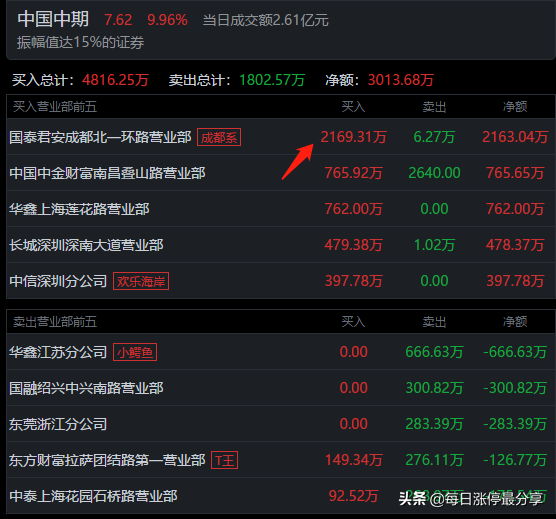Select 东方财富拉萨团结路第一营业部 row name

[x=107, y=460]
